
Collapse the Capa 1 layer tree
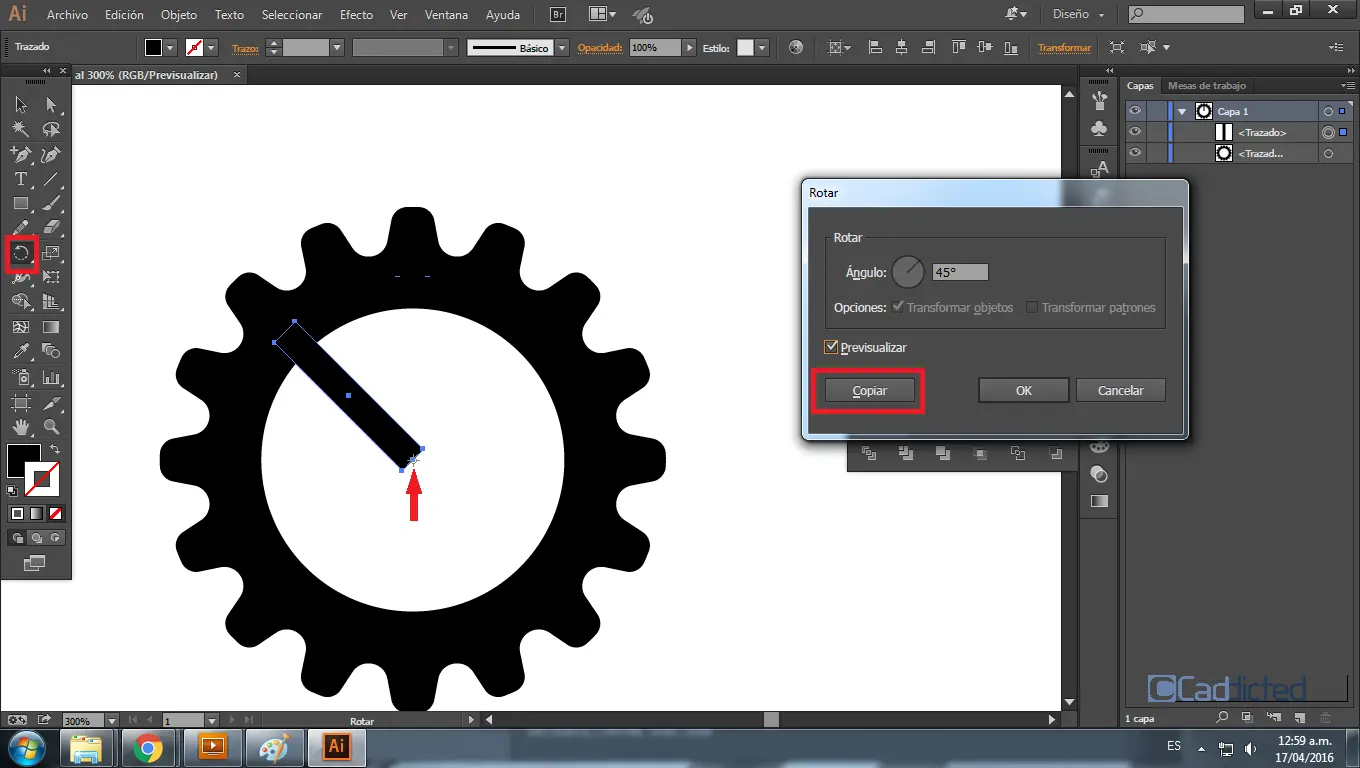coord(1182,111)
